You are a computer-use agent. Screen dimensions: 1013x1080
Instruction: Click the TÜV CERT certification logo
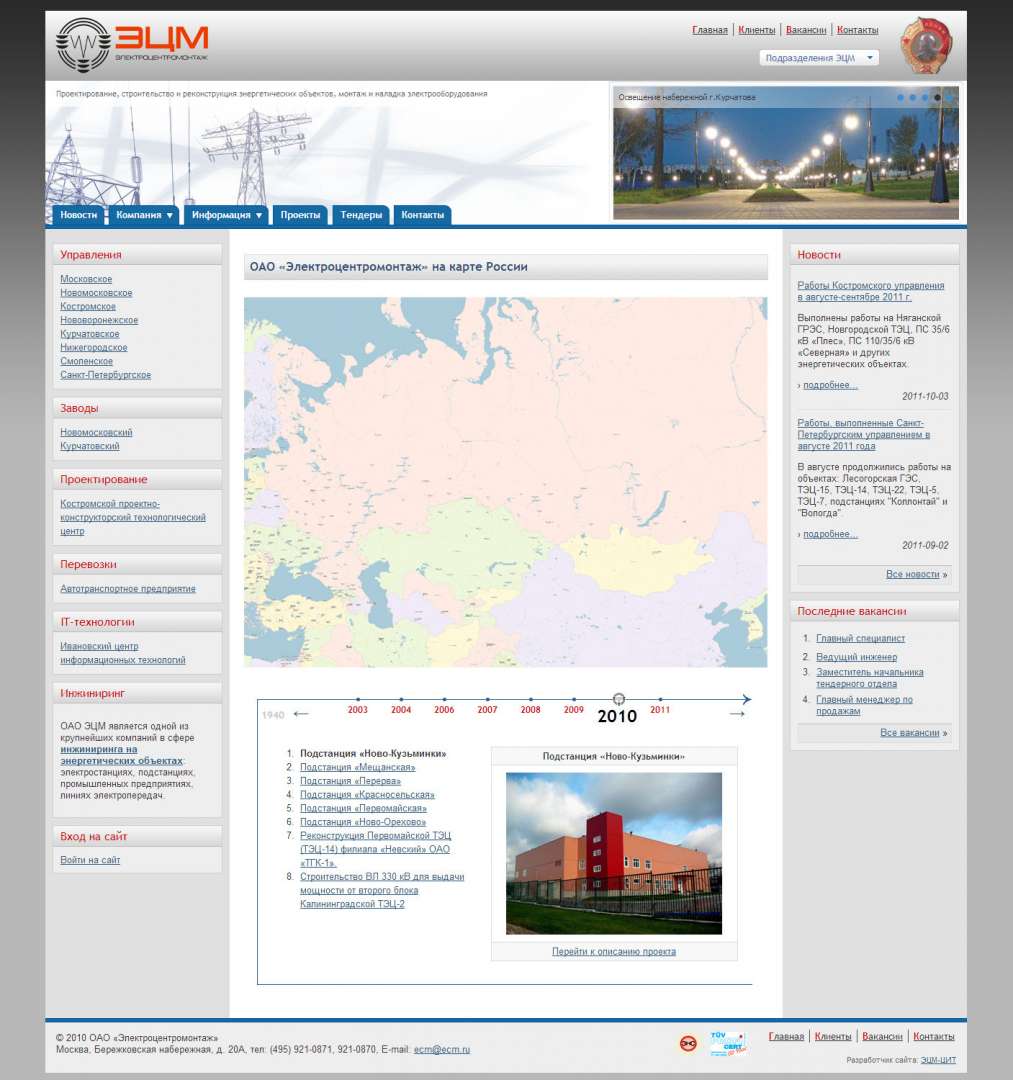tap(727, 1043)
